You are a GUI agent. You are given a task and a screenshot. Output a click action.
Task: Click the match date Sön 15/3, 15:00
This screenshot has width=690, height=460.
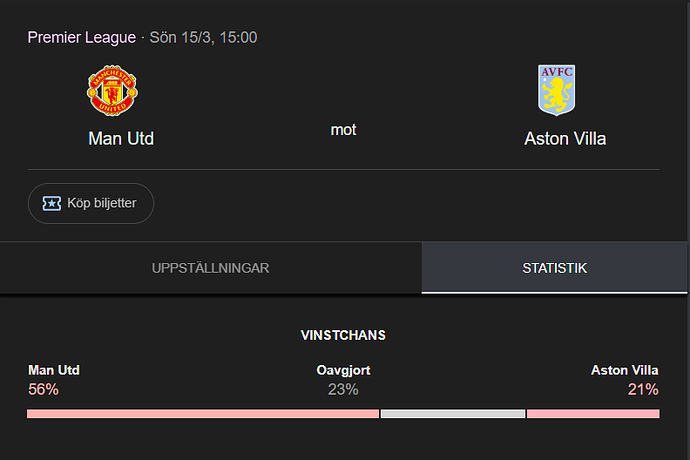[x=203, y=37]
